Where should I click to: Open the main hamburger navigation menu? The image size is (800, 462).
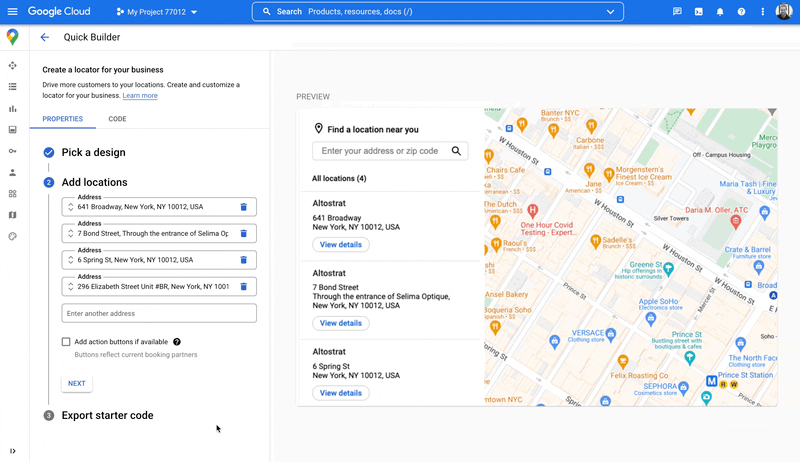[12, 12]
